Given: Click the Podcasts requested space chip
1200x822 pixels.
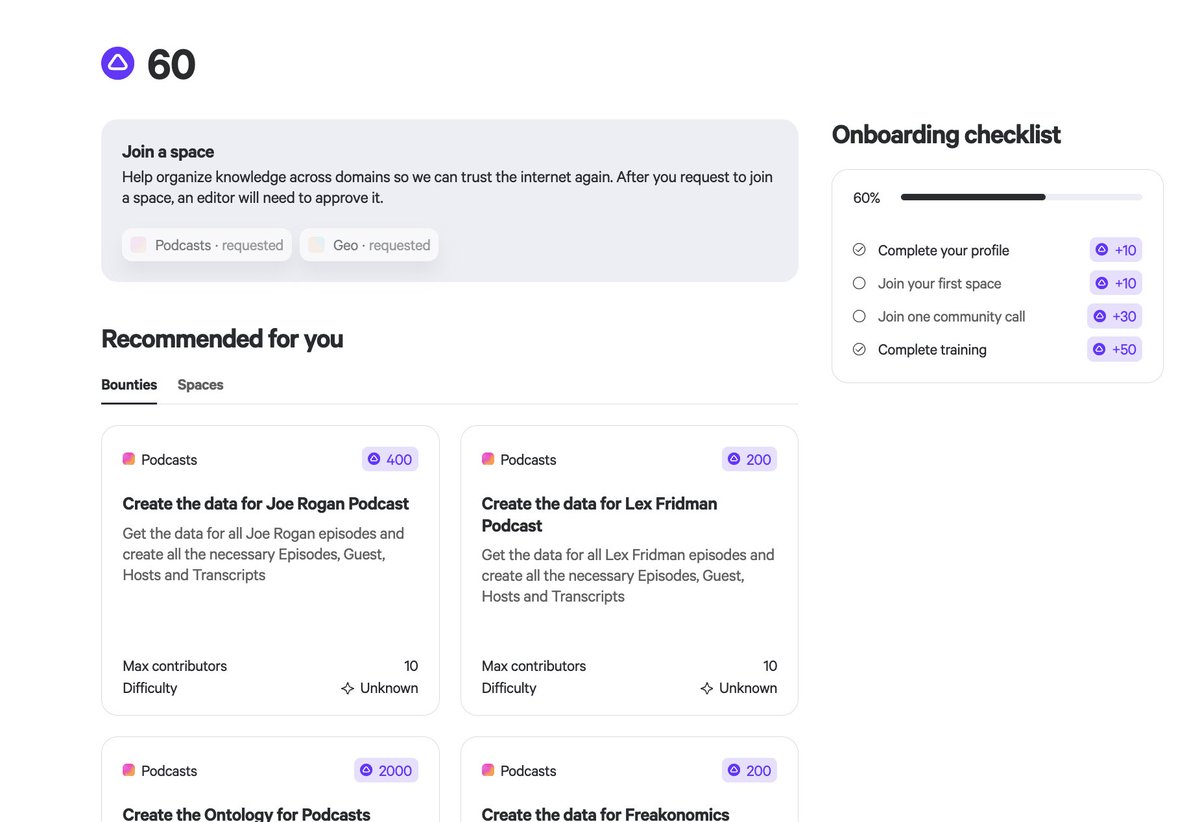Looking at the screenshot, I should tap(207, 245).
